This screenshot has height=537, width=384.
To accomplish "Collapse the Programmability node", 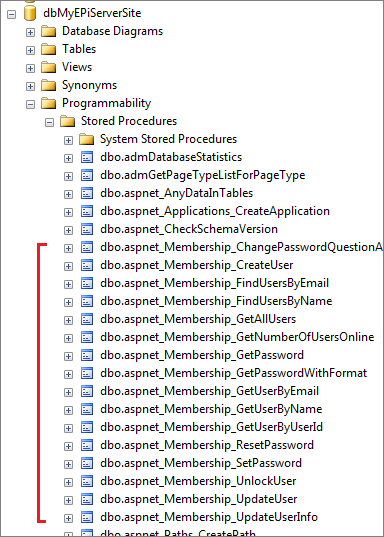I will [x=30, y=104].
